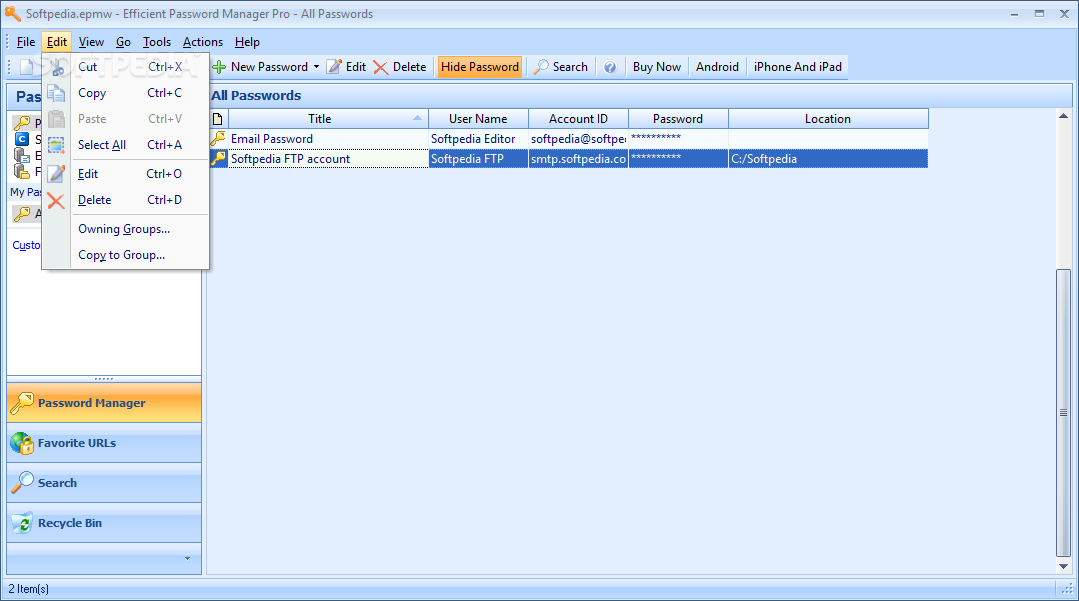1079x601 pixels.
Task: Open Owning Groups from Edit menu
Action: point(125,229)
